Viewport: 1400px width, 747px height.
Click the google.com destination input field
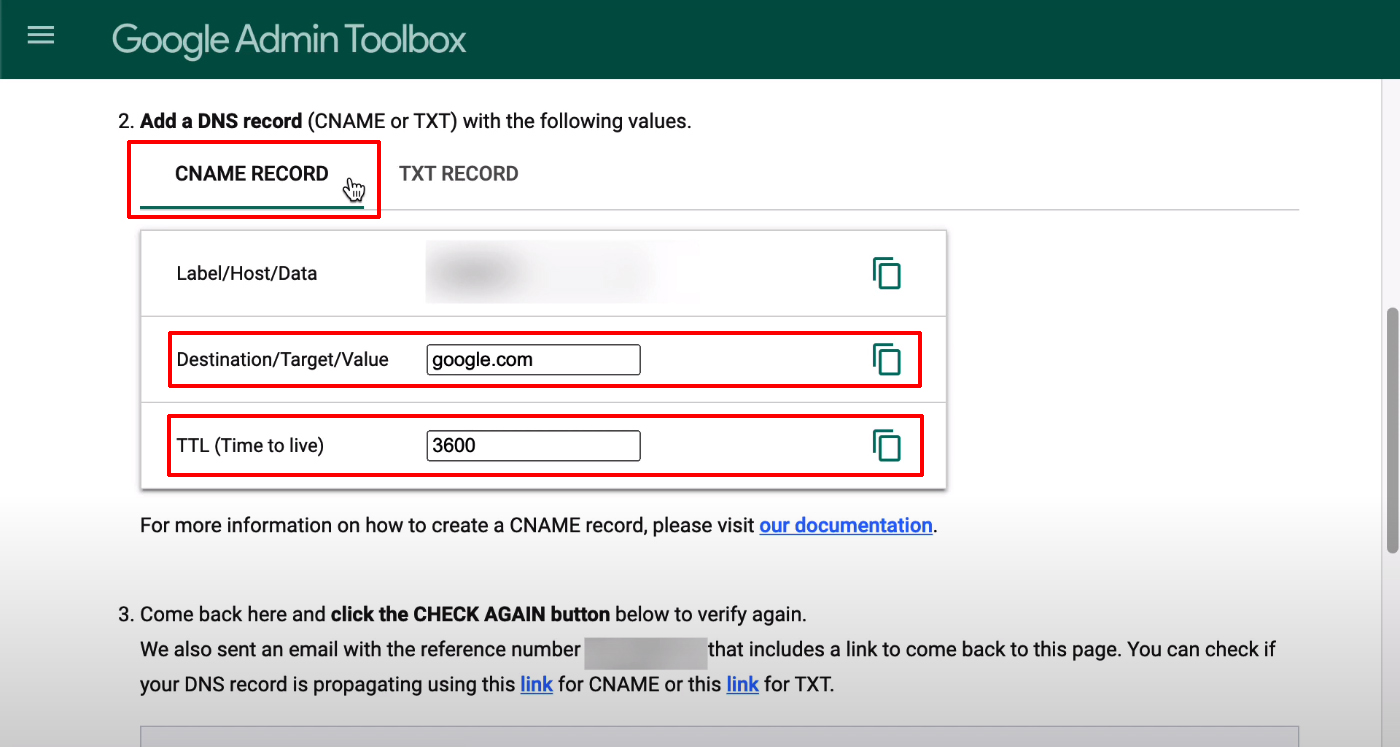click(532, 360)
